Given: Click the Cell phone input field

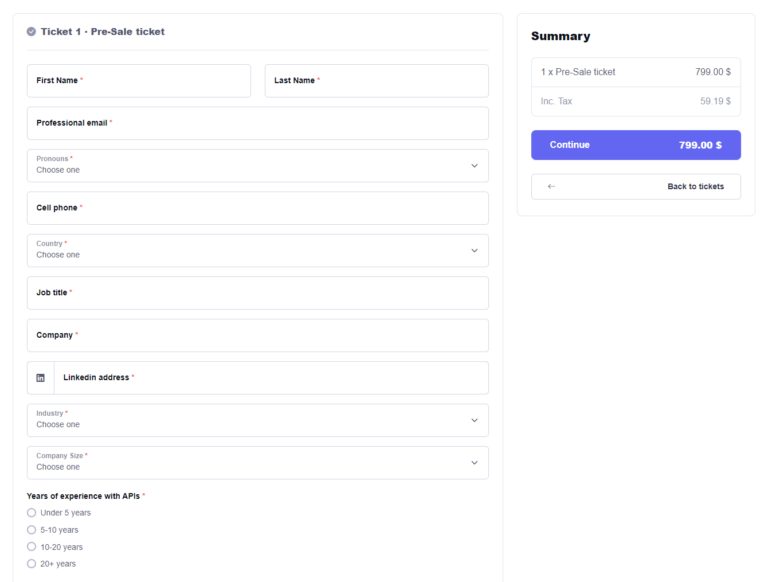Looking at the screenshot, I should pyautogui.click(x=257, y=208).
